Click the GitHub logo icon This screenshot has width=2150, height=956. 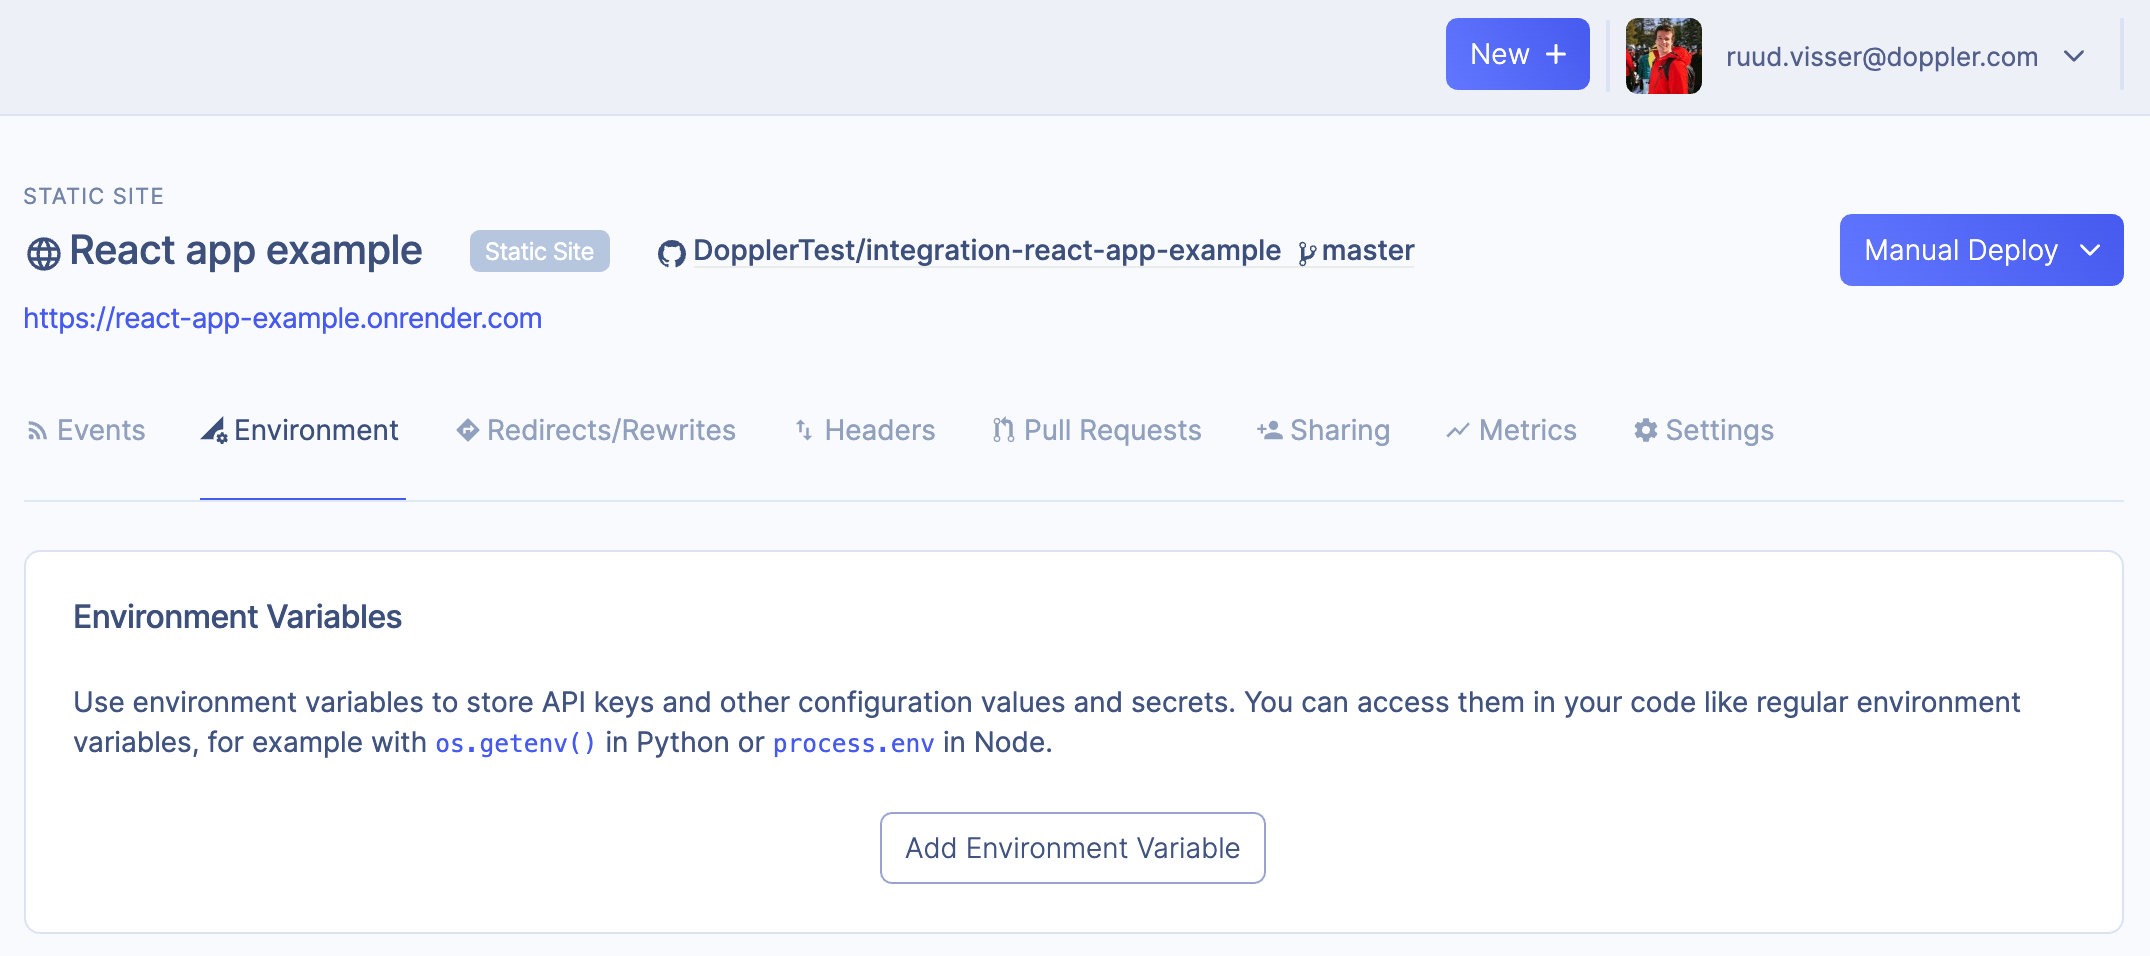point(671,254)
